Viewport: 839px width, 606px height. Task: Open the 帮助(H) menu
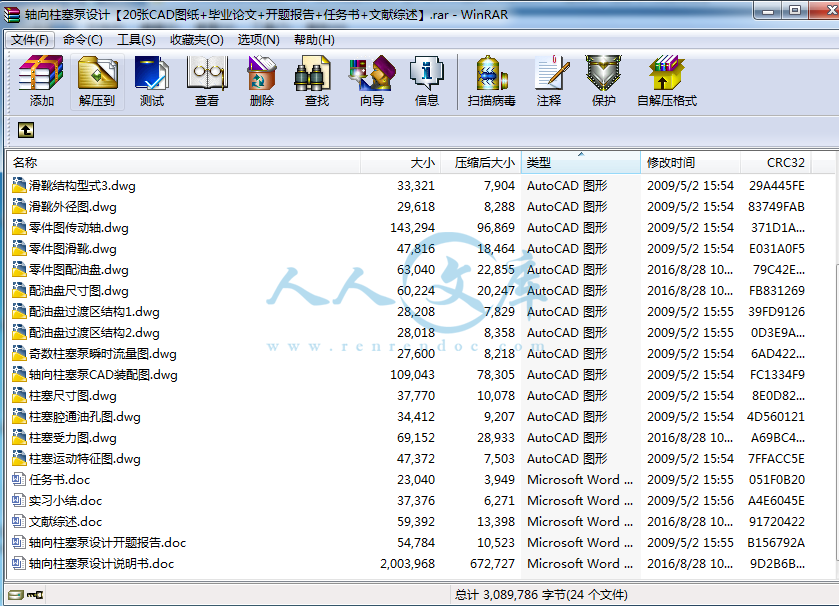click(x=315, y=40)
